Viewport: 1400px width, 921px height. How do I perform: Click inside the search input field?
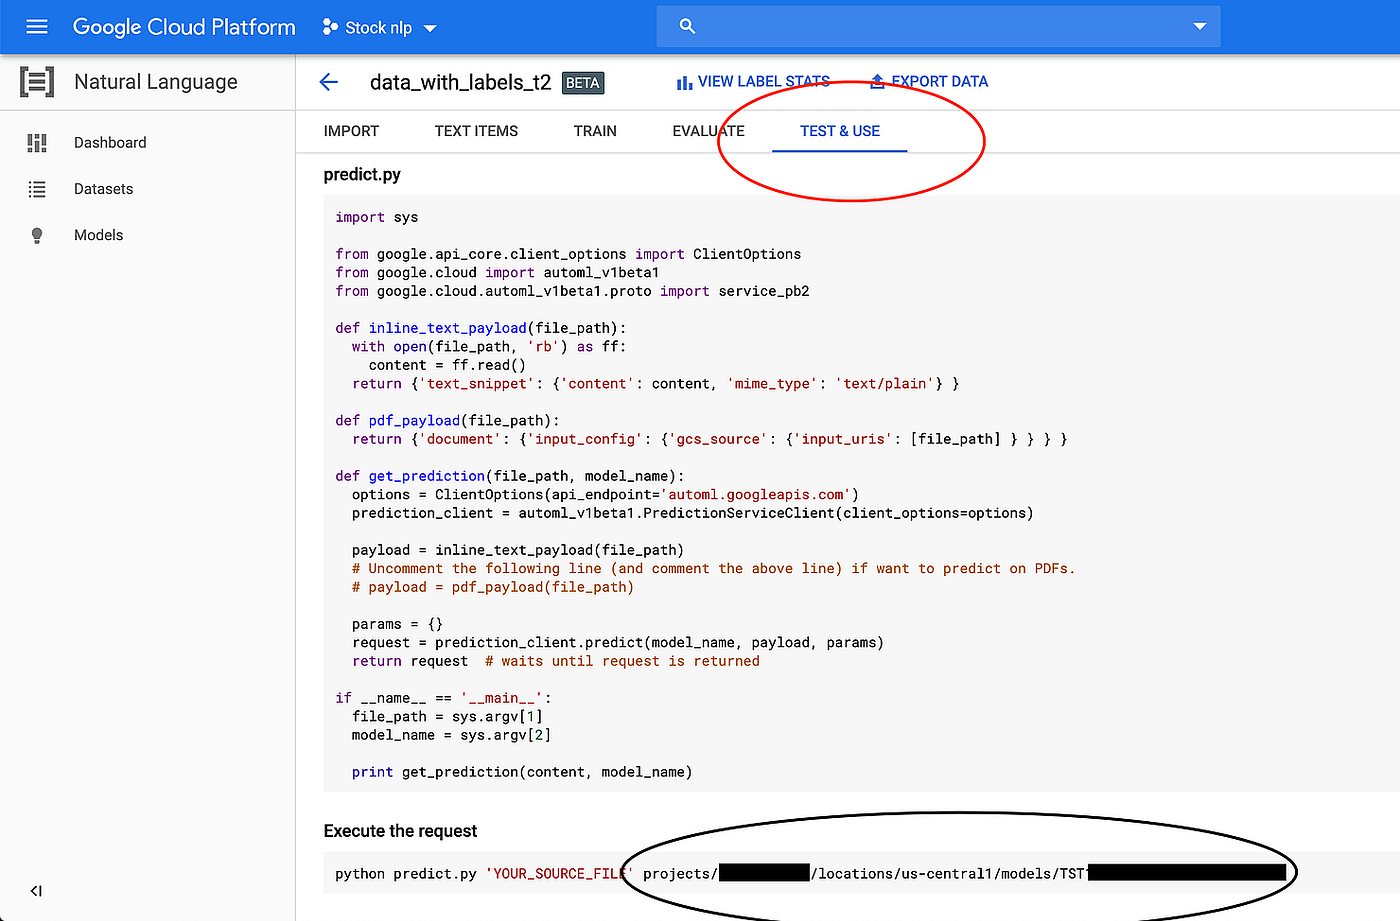point(930,26)
